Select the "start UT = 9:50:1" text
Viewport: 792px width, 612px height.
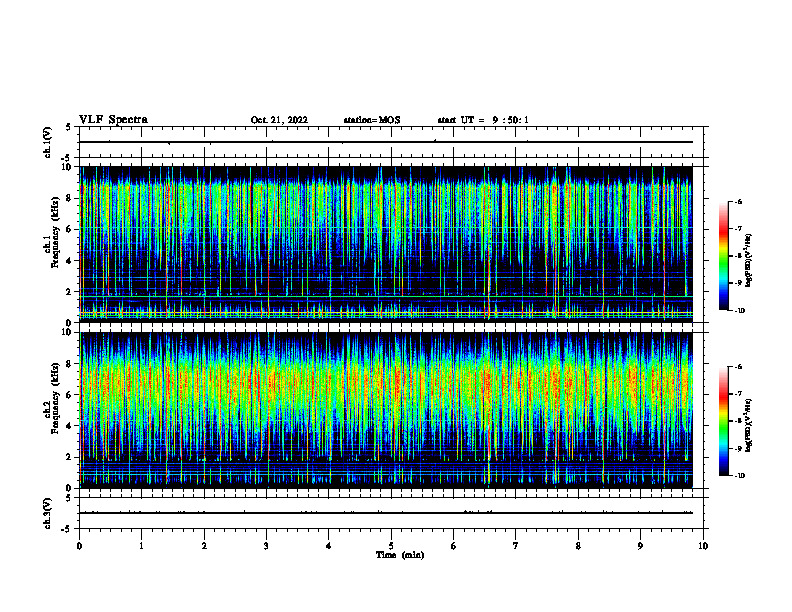(483, 120)
